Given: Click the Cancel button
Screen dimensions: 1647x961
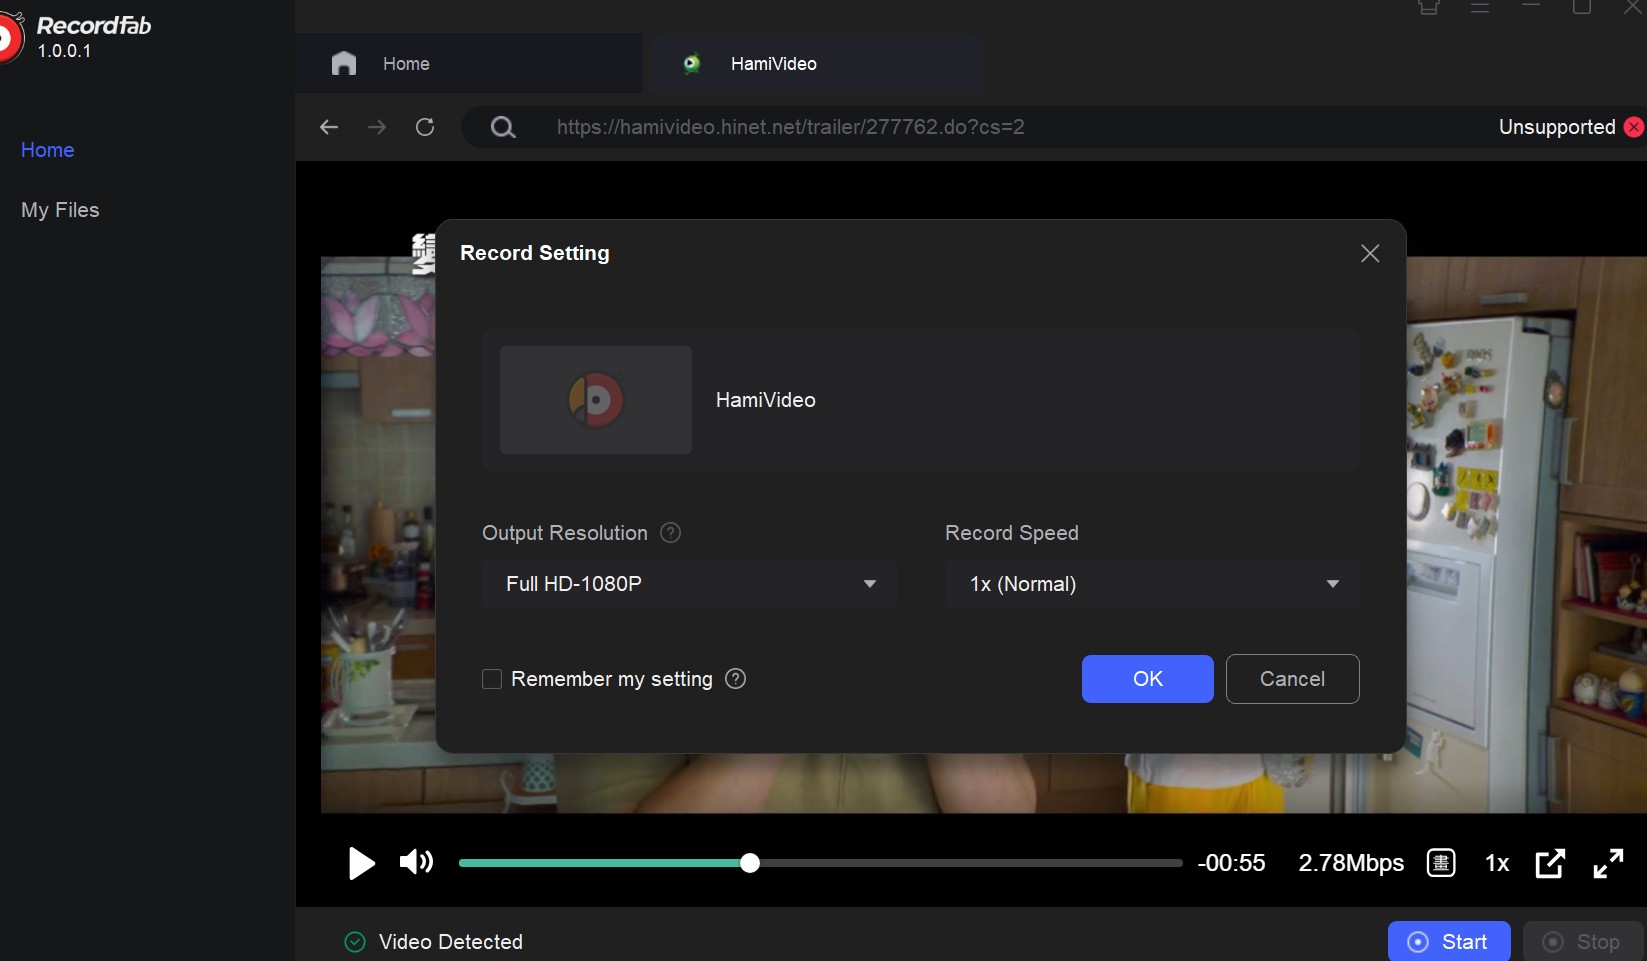Looking at the screenshot, I should pos(1293,679).
